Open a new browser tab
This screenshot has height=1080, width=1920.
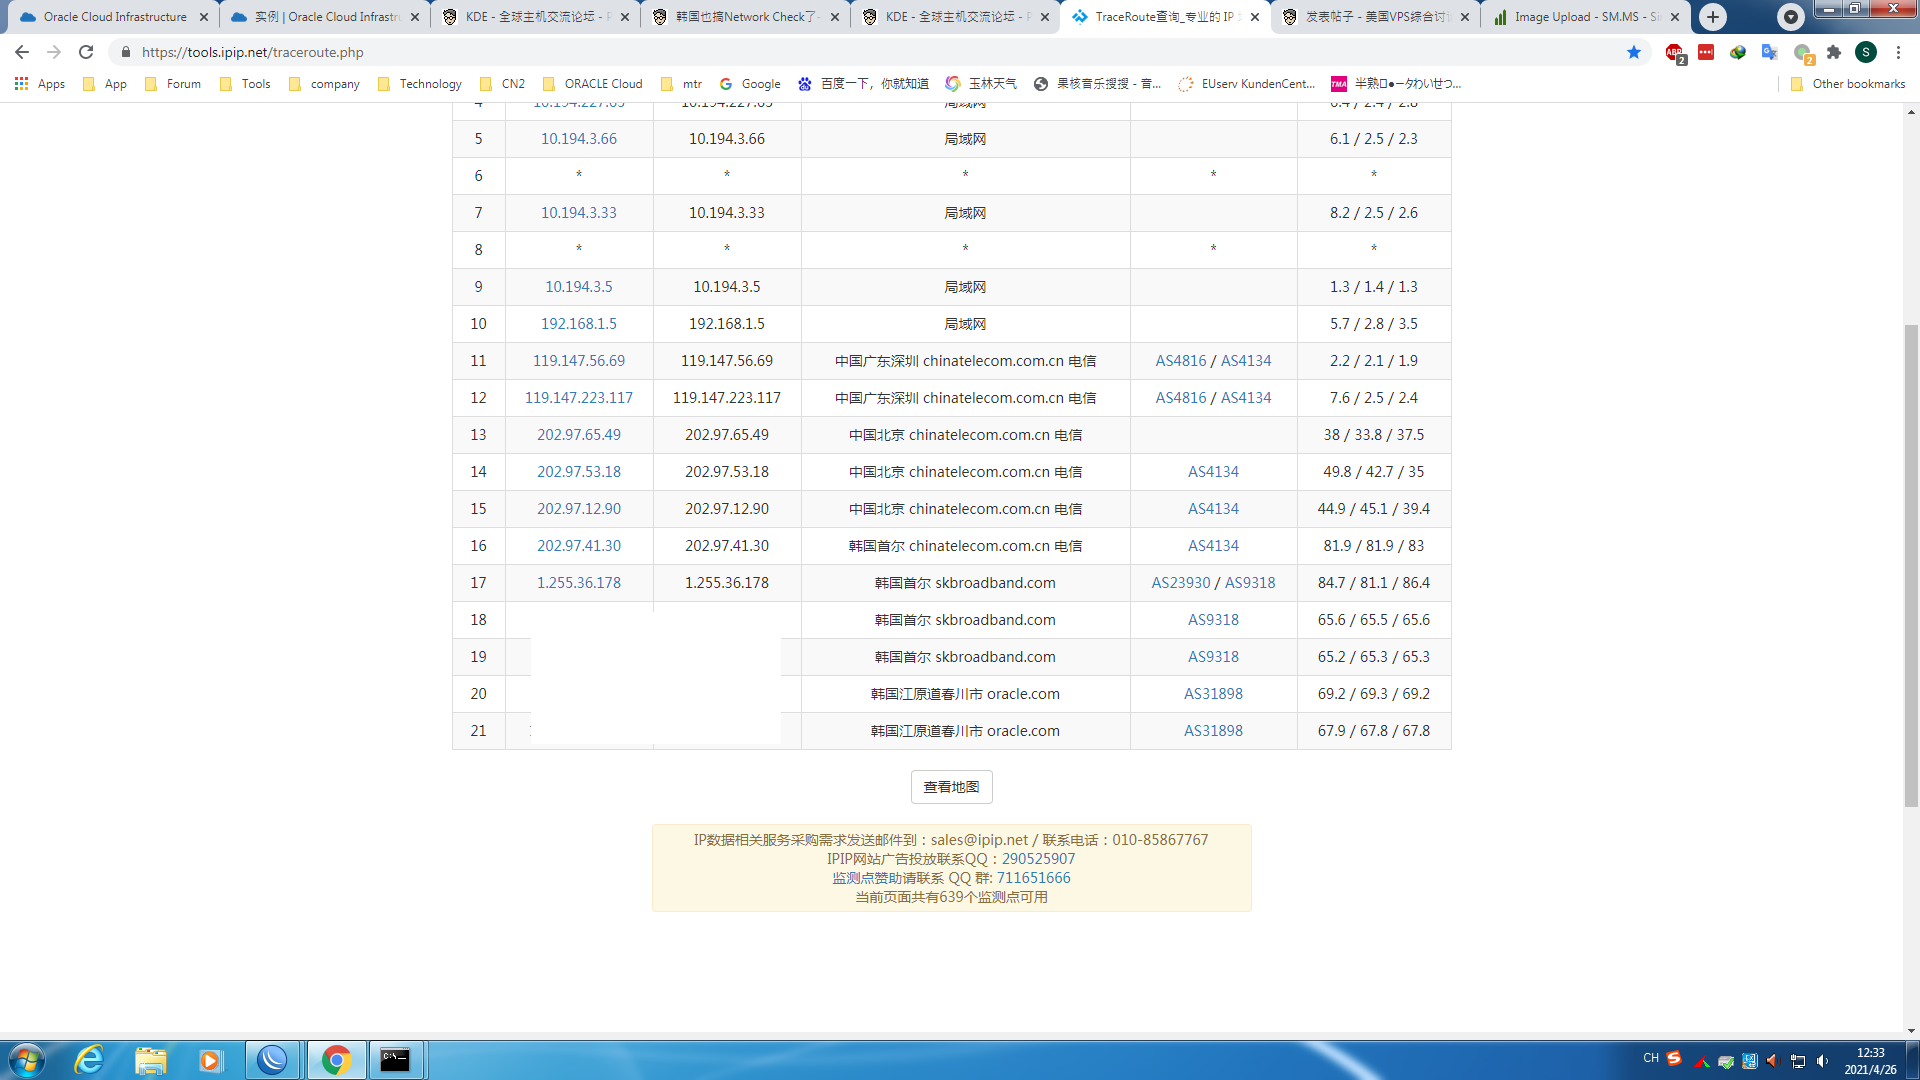pyautogui.click(x=1713, y=17)
